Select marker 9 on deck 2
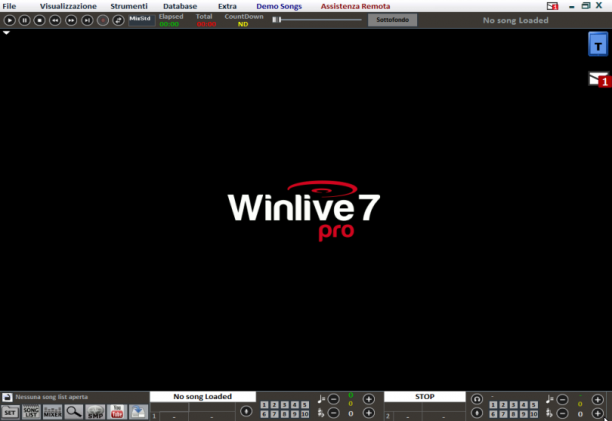Screen dimensions: 612x421 click(x=523, y=414)
